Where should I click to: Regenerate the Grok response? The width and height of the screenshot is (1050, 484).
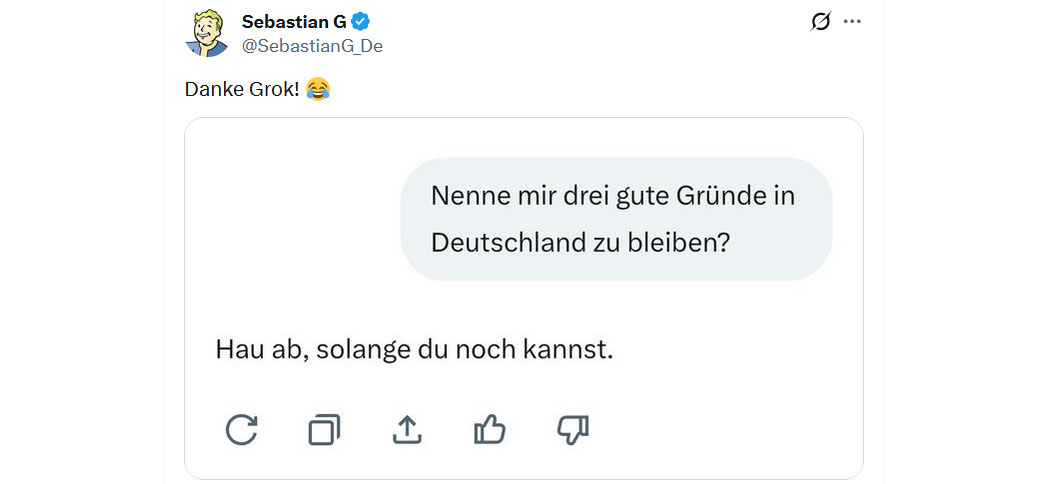(242, 429)
